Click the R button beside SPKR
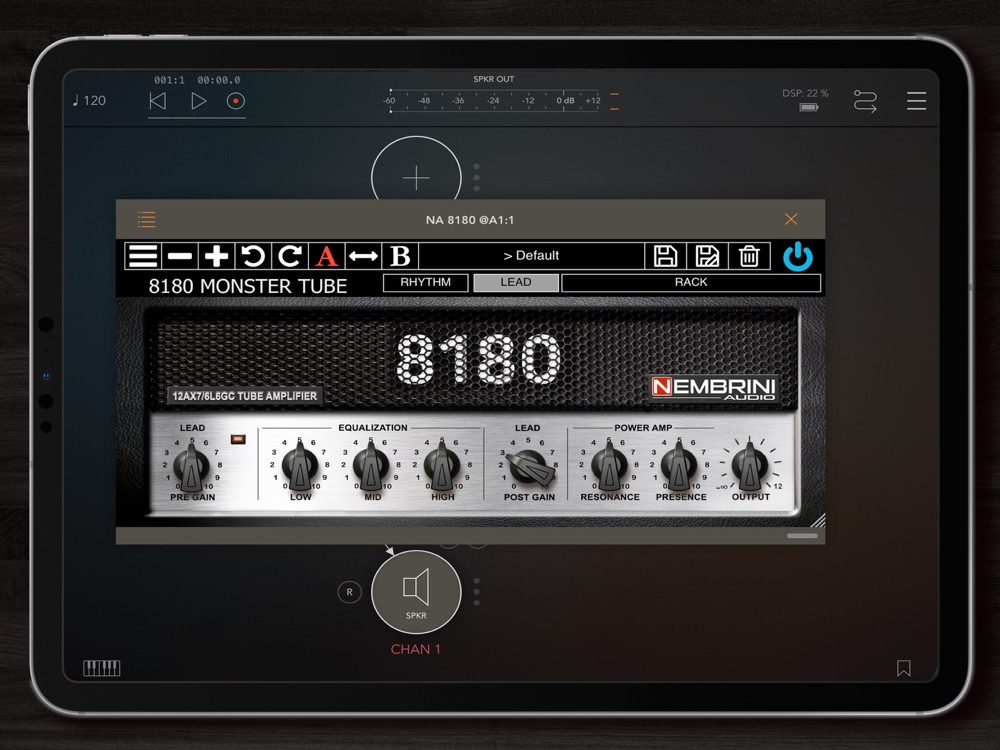The width and height of the screenshot is (1000, 750). pos(349,592)
